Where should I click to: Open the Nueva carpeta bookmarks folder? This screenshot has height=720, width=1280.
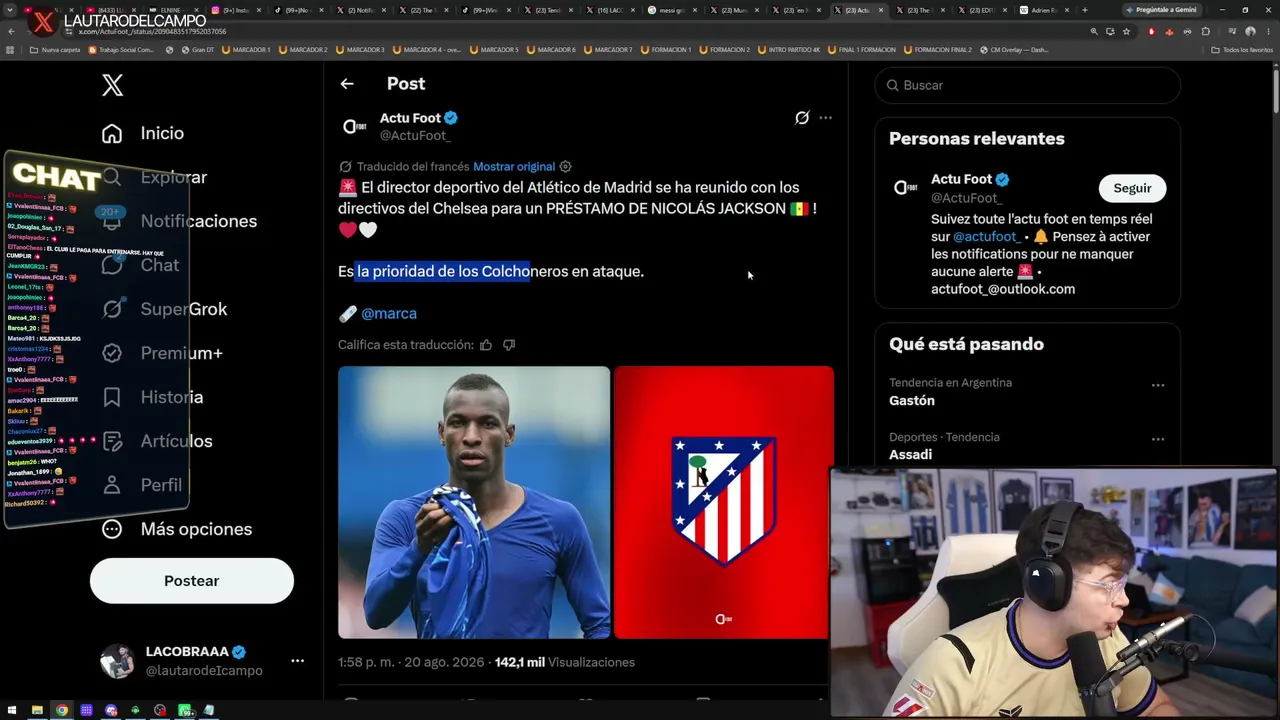click(x=56, y=49)
